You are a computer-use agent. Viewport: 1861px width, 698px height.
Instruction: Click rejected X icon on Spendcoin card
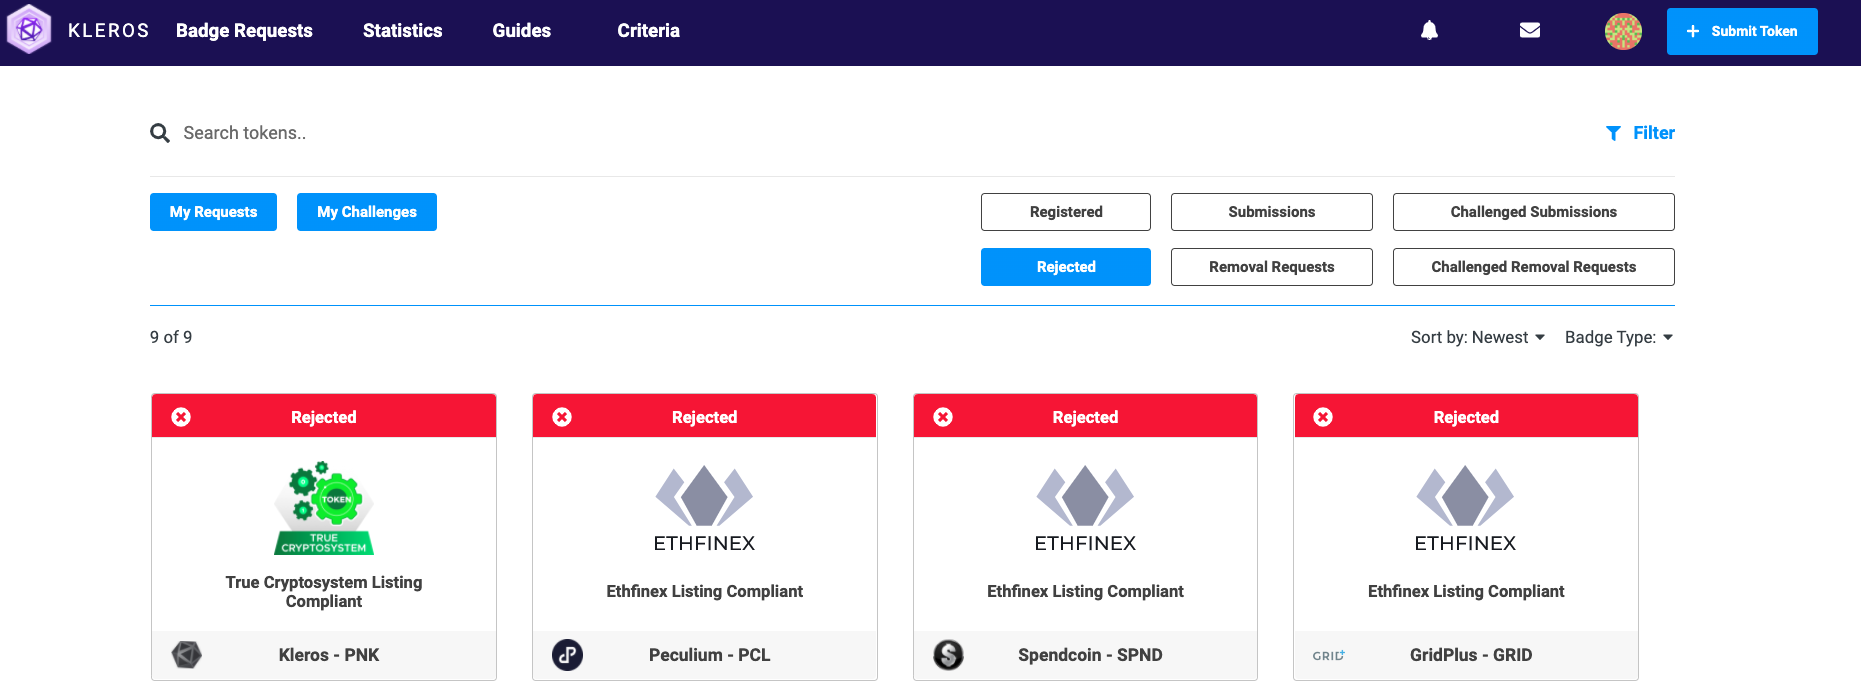coord(943,417)
